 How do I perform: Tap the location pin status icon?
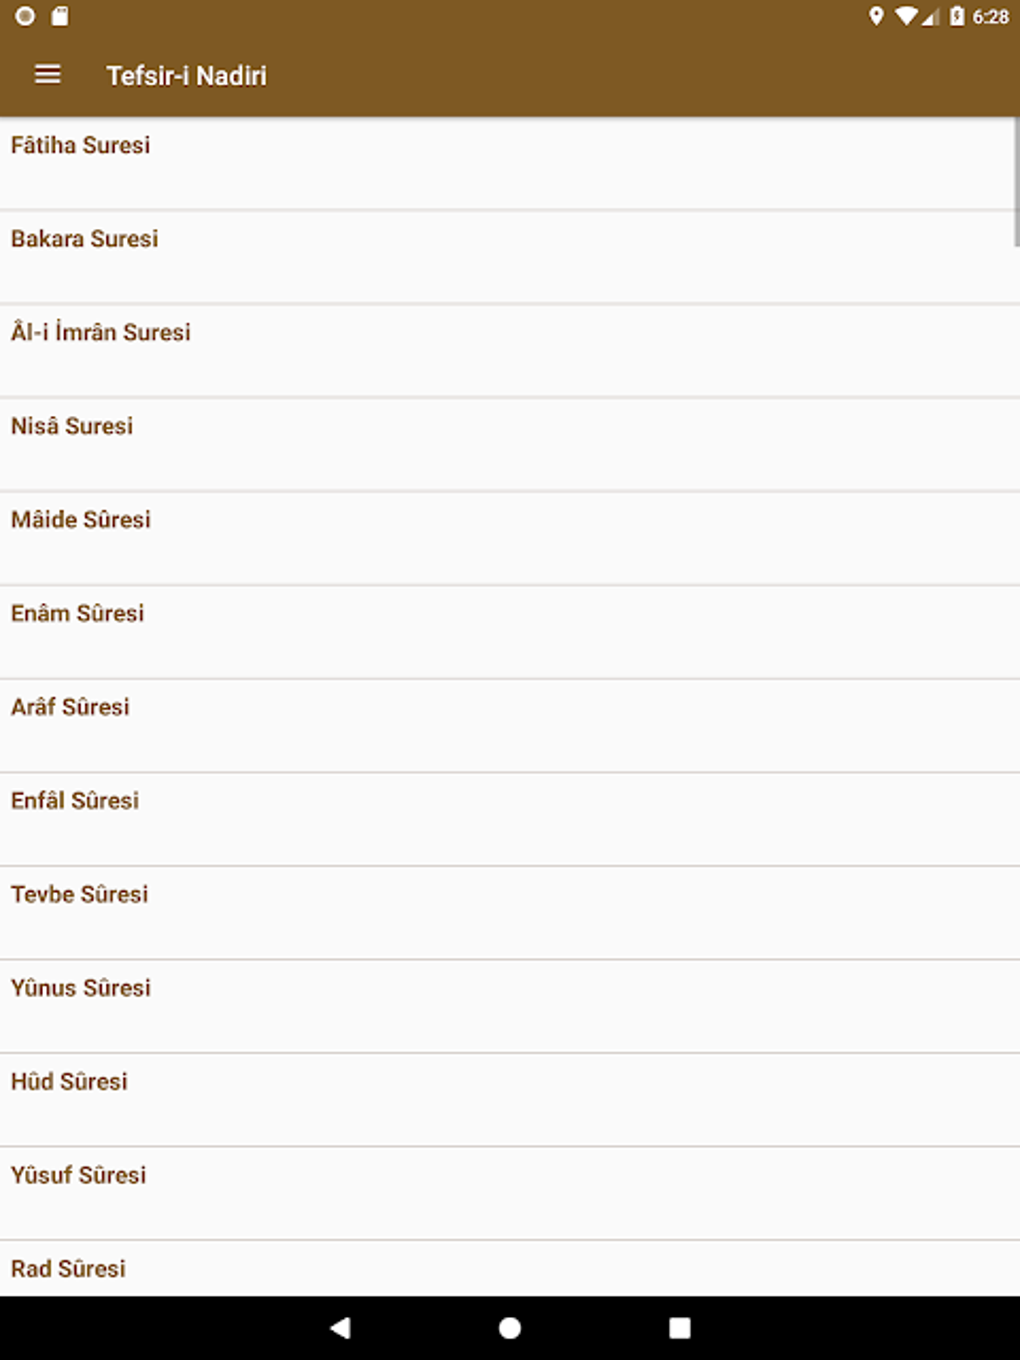coord(878,16)
